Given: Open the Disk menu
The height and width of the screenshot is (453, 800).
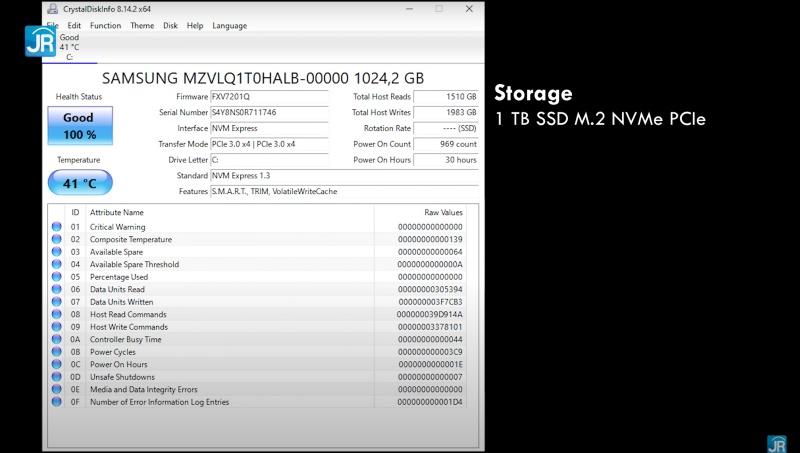Looking at the screenshot, I should (171, 26).
